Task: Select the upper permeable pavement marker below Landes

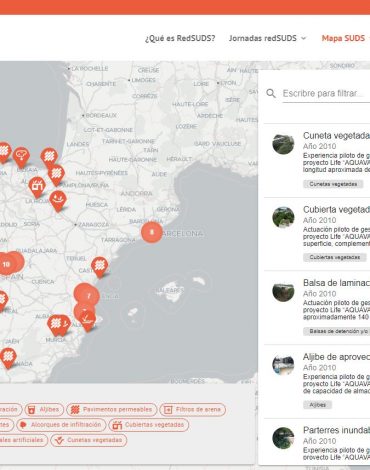Action: tap(49, 158)
